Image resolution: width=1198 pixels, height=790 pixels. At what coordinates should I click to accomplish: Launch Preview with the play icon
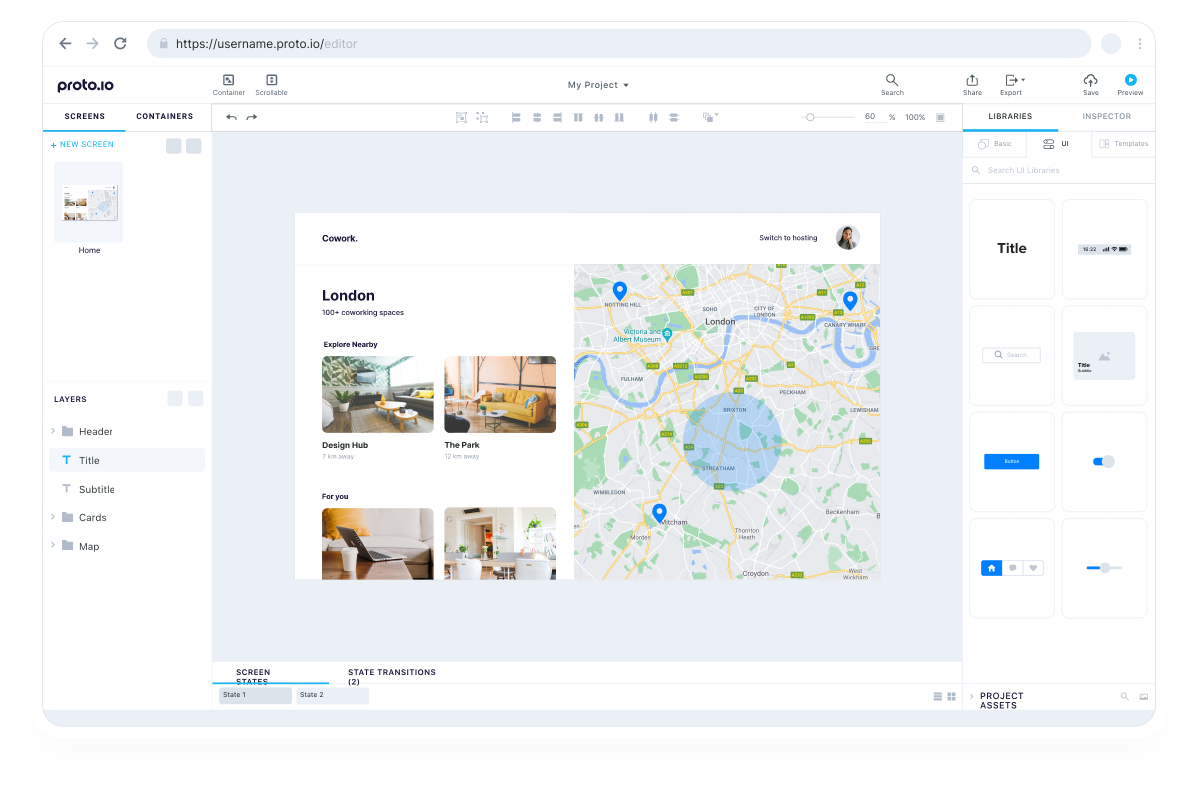(1130, 80)
